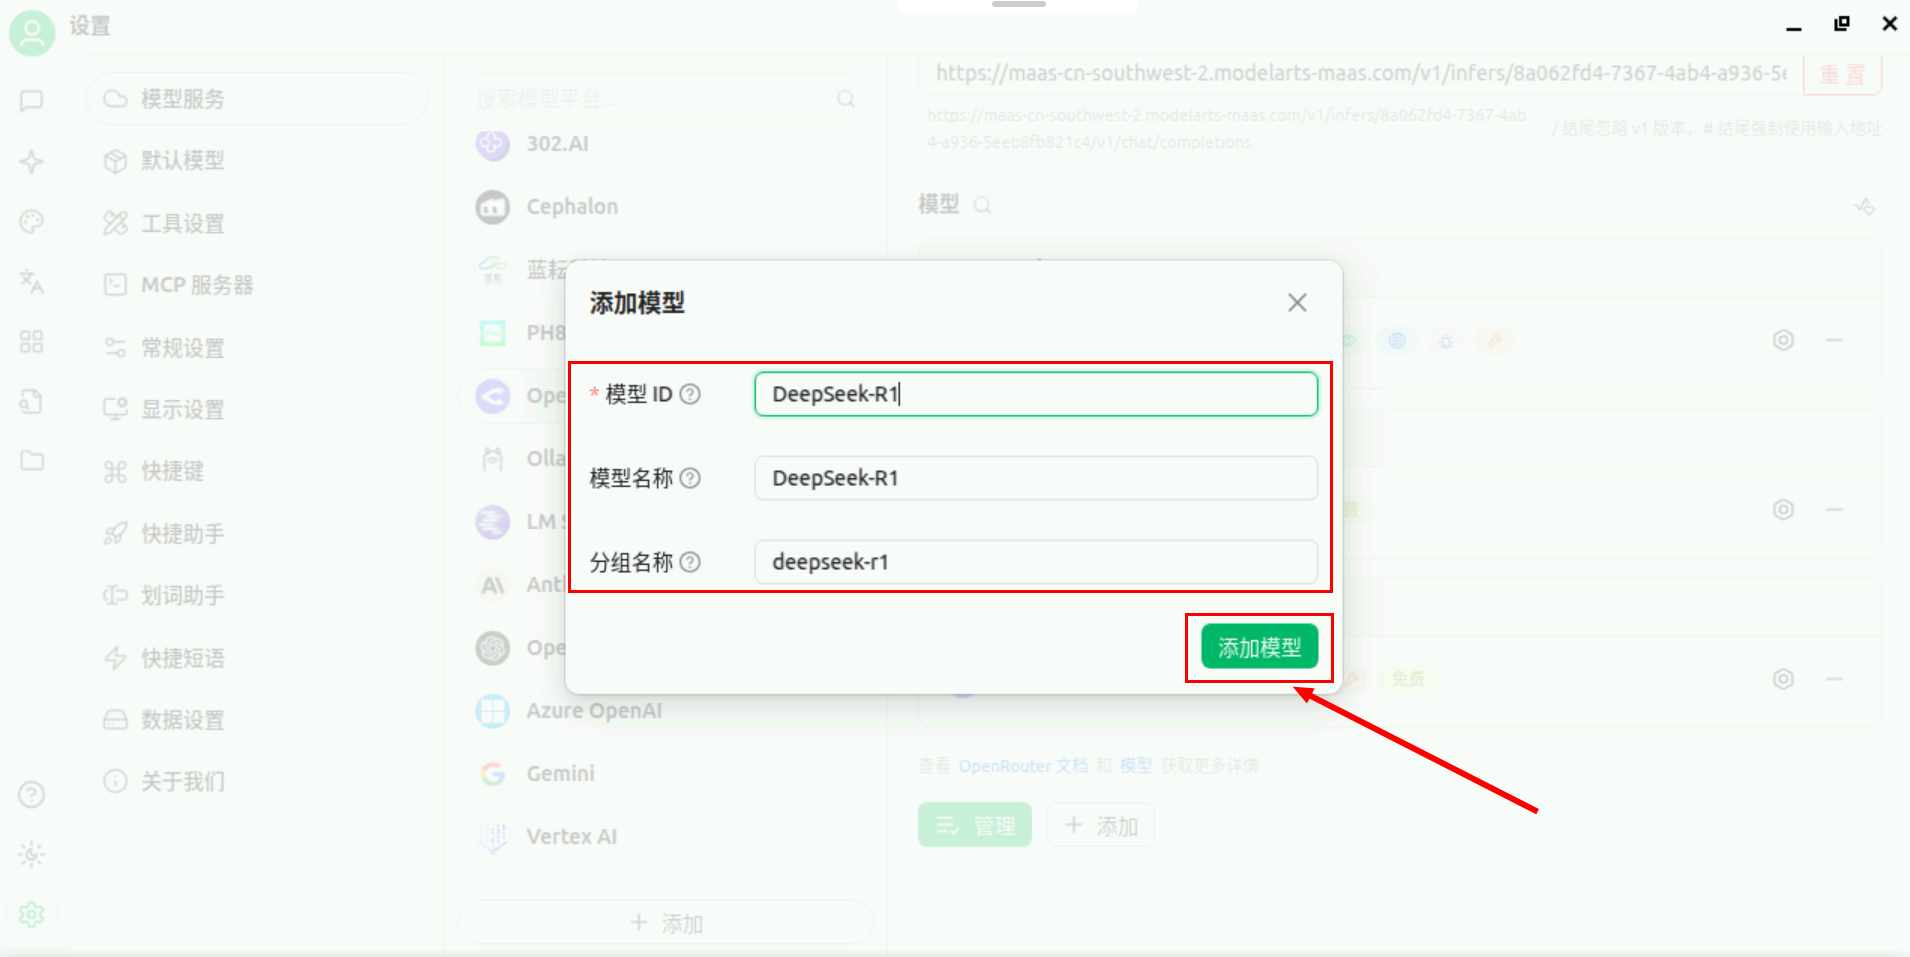The width and height of the screenshot is (1910, 957).
Task: Select the Cephalon provider
Action: coord(665,207)
